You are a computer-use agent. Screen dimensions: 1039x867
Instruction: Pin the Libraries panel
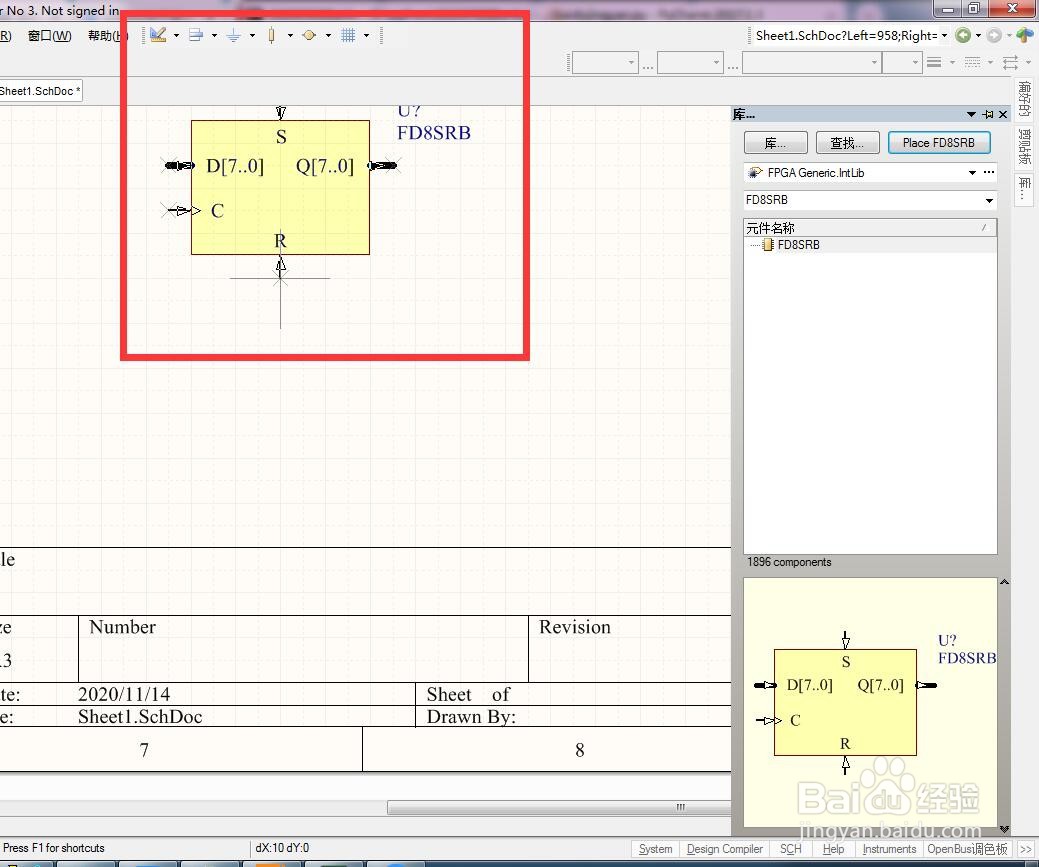[988, 114]
